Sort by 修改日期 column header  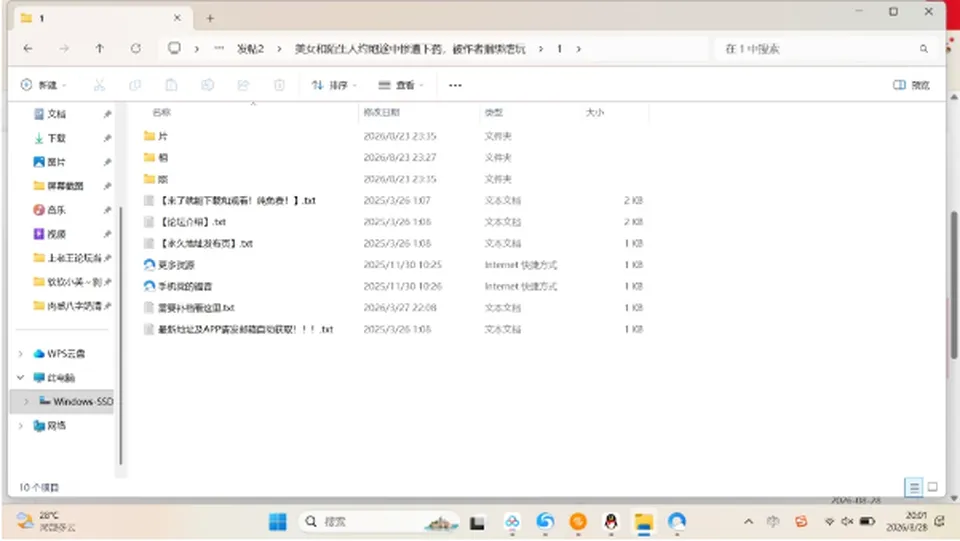(381, 112)
